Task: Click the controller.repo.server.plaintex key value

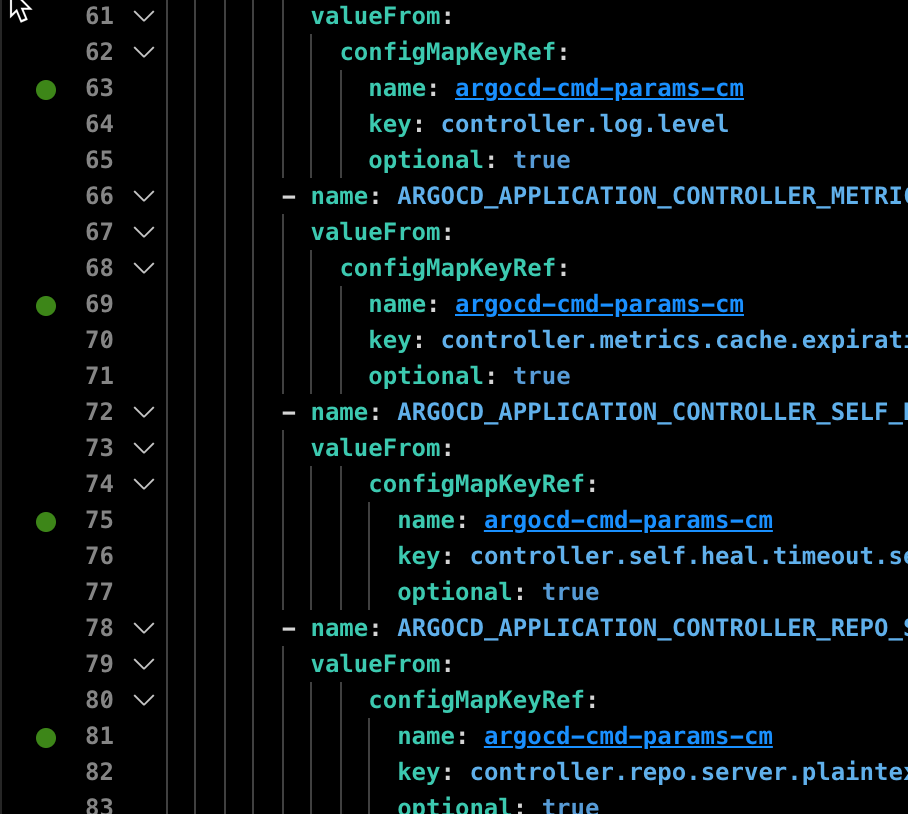Action: 689,772
